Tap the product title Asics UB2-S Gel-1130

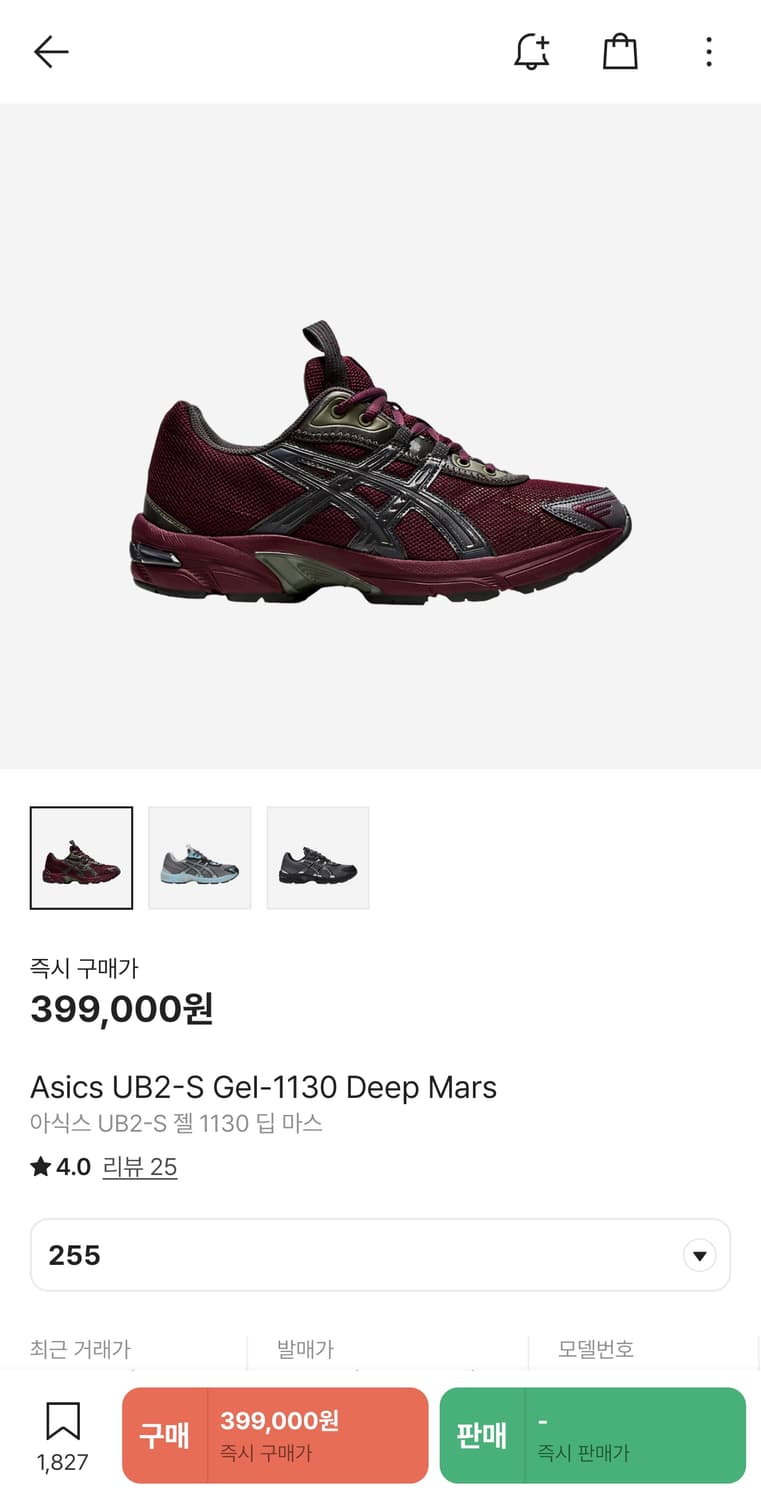click(263, 1087)
